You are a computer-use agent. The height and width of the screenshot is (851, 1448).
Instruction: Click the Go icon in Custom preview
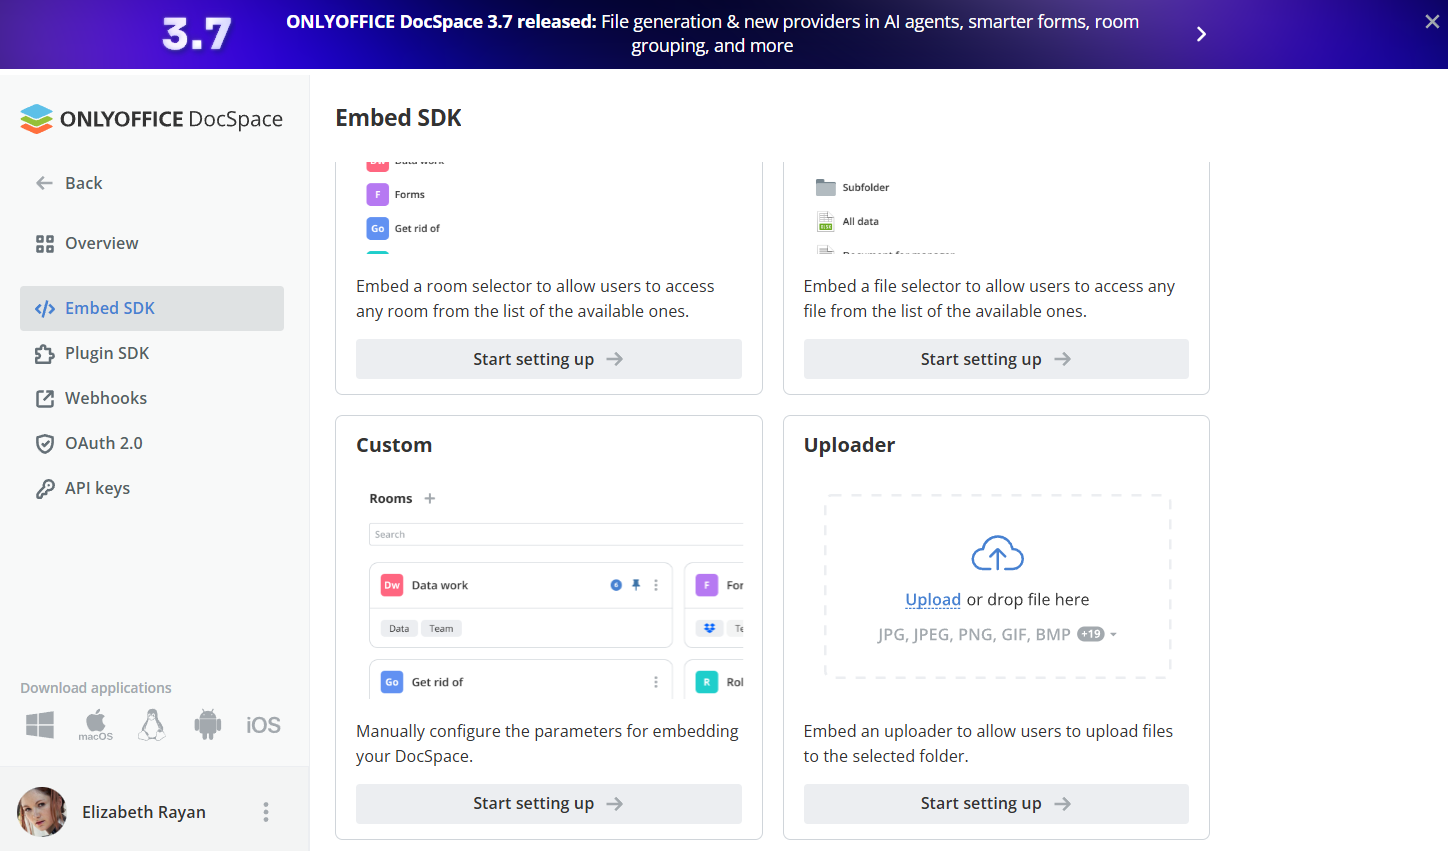pos(392,682)
